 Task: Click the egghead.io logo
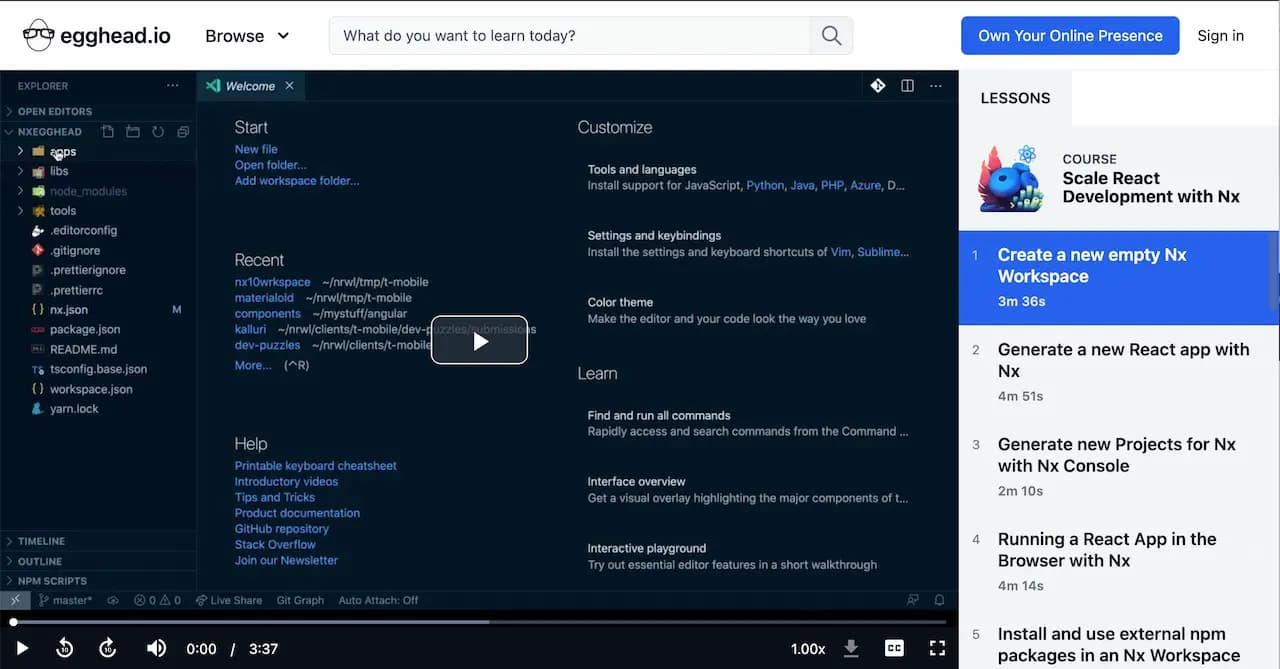pyautogui.click(x=97, y=36)
